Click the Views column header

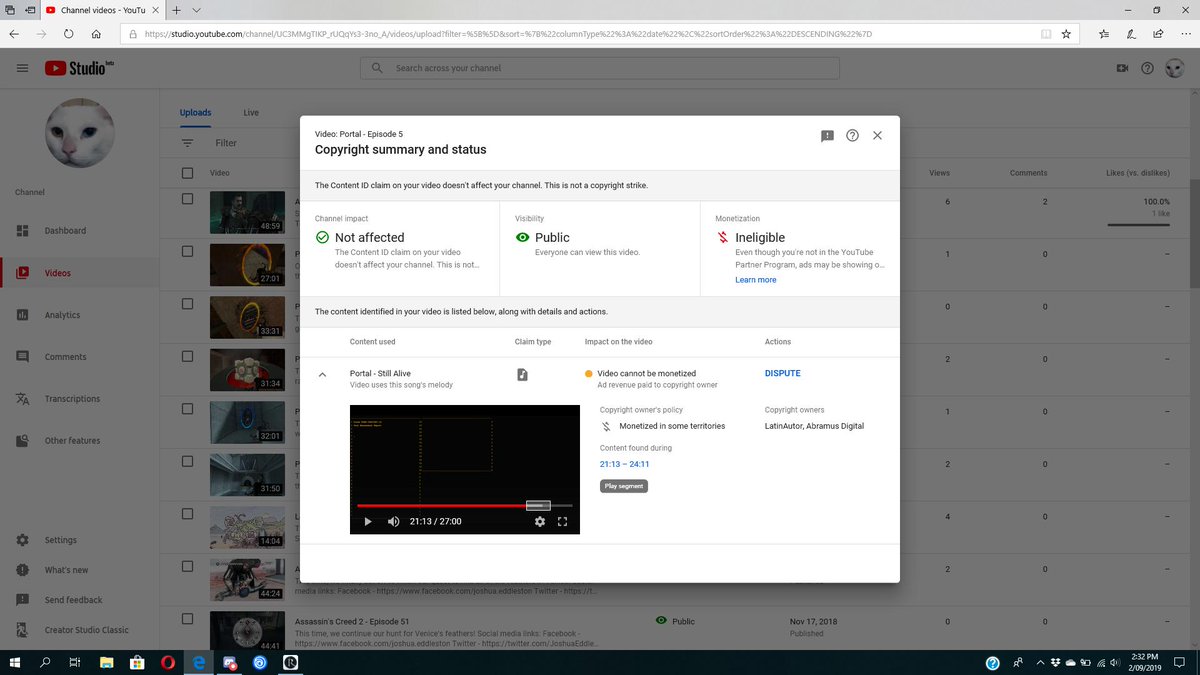(939, 173)
